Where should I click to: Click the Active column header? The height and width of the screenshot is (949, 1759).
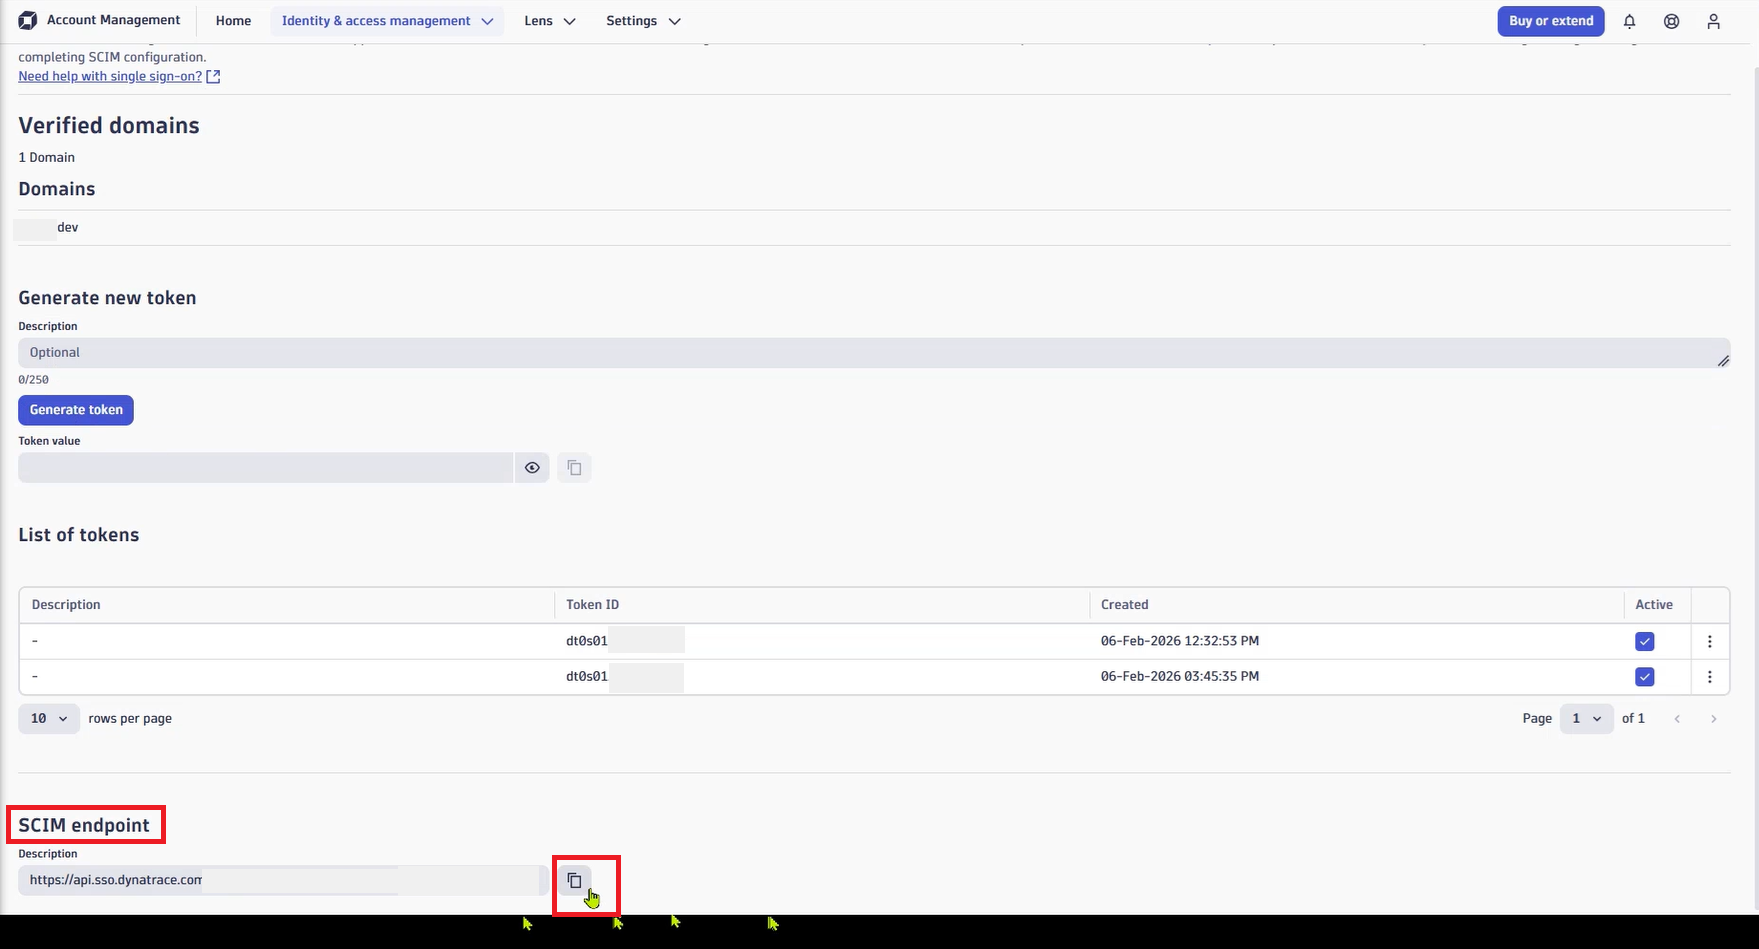(x=1654, y=605)
